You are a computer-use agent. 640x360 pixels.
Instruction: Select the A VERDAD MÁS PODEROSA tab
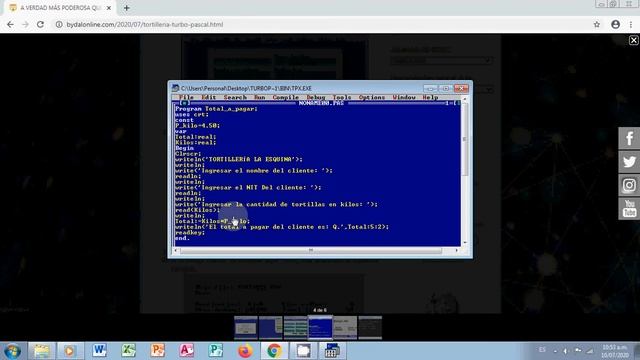[60, 8]
